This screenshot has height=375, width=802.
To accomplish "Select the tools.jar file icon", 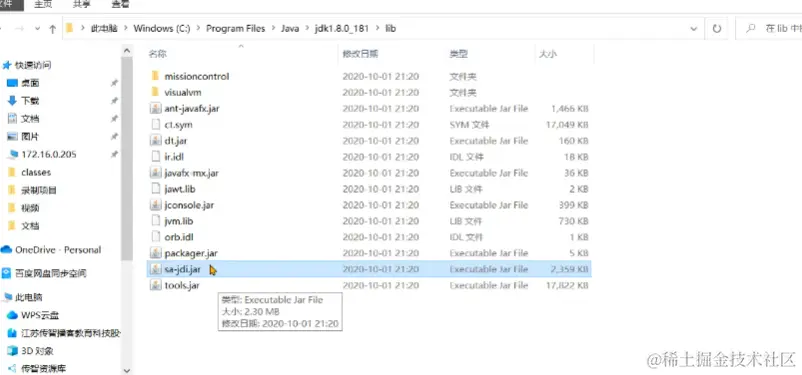I will tap(155, 285).
